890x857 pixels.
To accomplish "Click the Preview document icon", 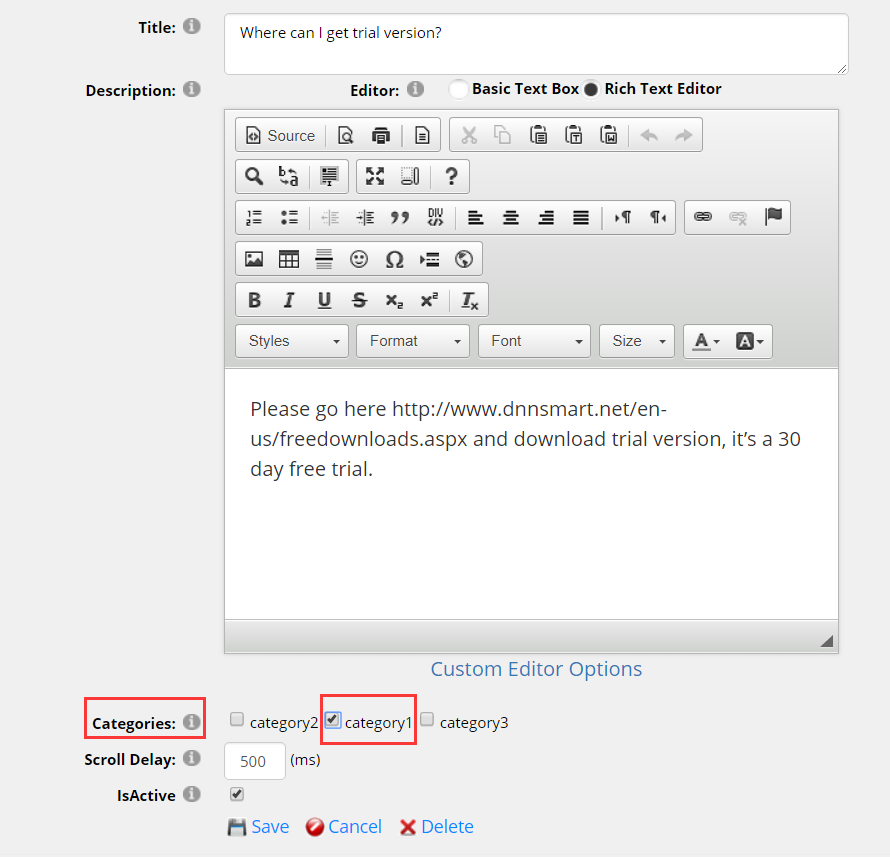I will [345, 136].
